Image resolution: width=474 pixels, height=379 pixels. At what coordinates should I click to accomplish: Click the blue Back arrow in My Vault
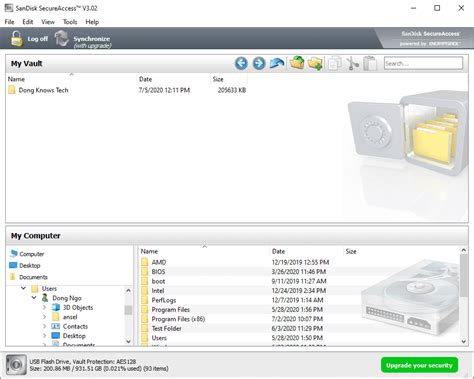[x=241, y=63]
